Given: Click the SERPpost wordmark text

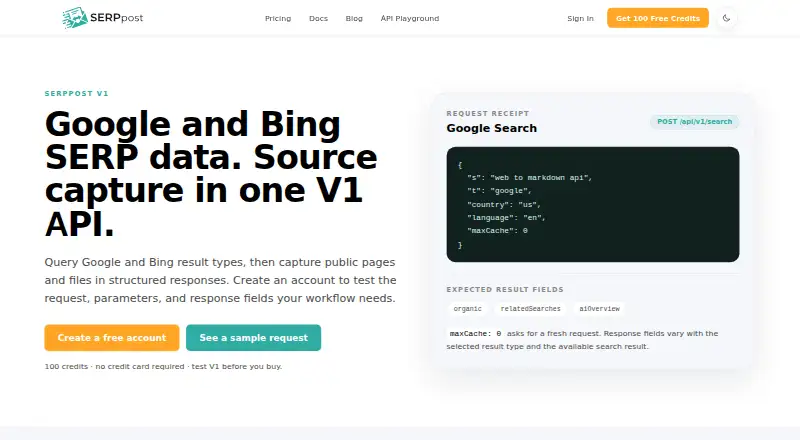Looking at the screenshot, I should (x=117, y=18).
